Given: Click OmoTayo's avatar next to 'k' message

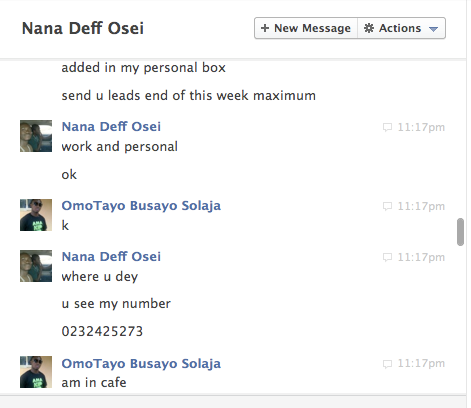Looking at the screenshot, I should click(x=36, y=215).
